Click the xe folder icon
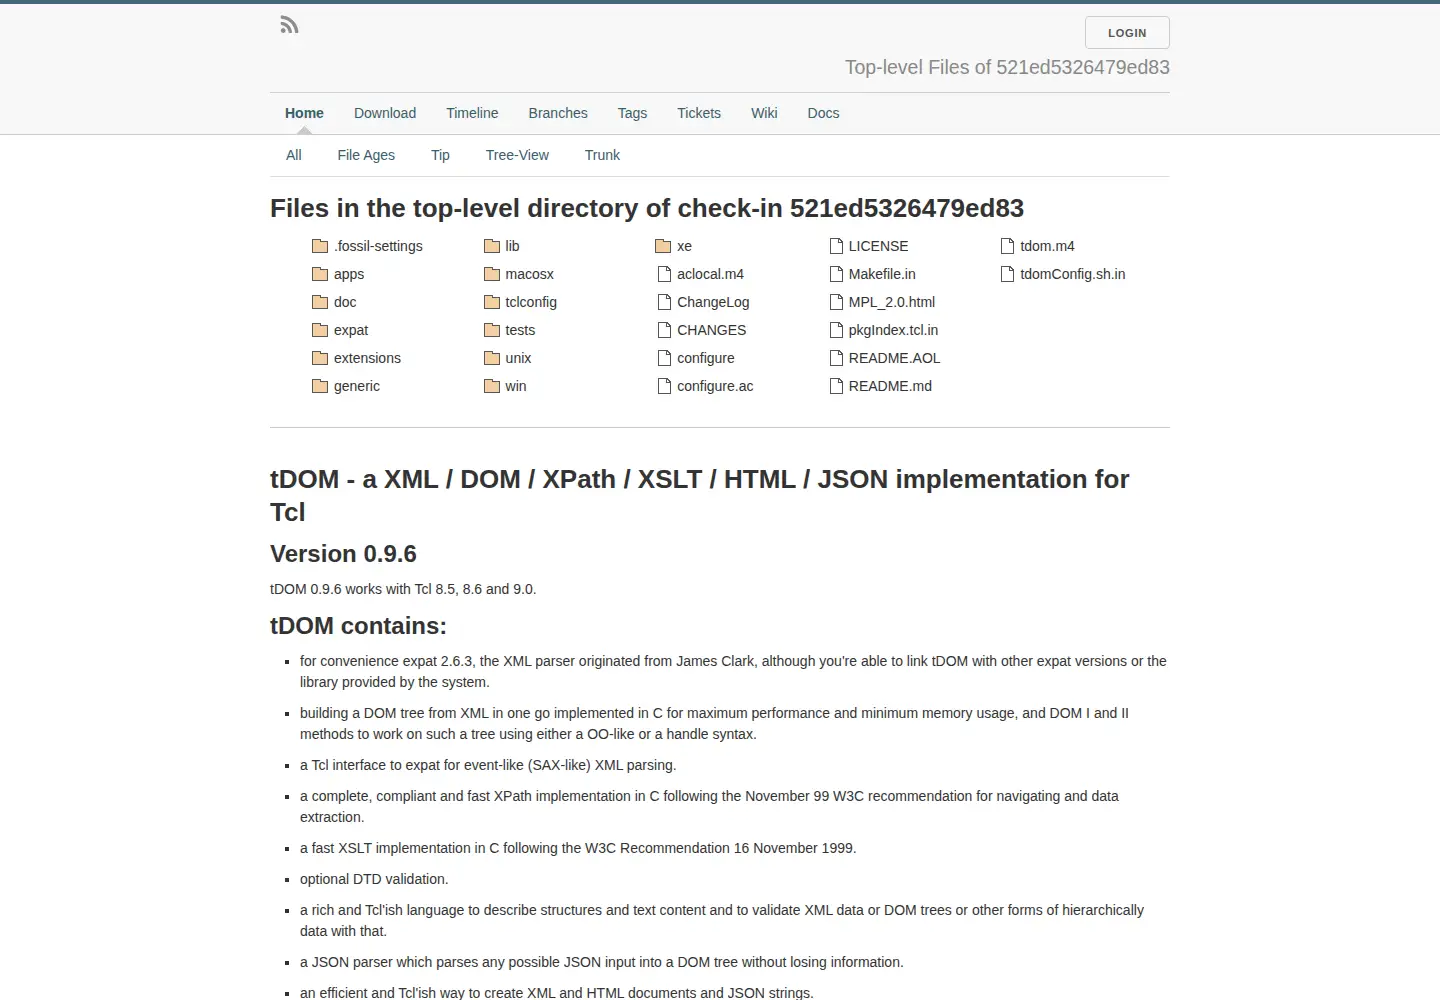 (663, 246)
